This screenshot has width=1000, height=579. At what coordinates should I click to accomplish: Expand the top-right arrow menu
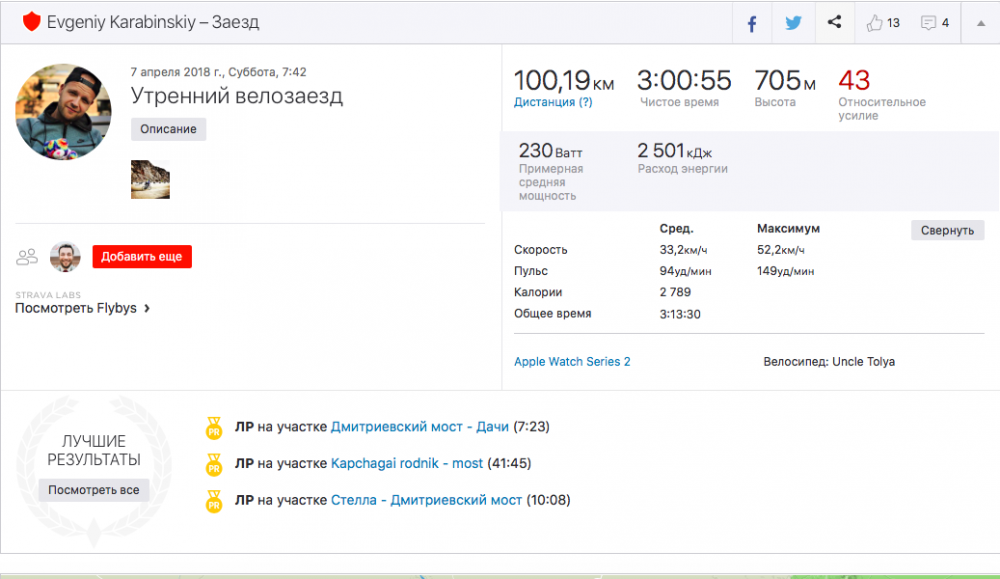click(x=979, y=23)
